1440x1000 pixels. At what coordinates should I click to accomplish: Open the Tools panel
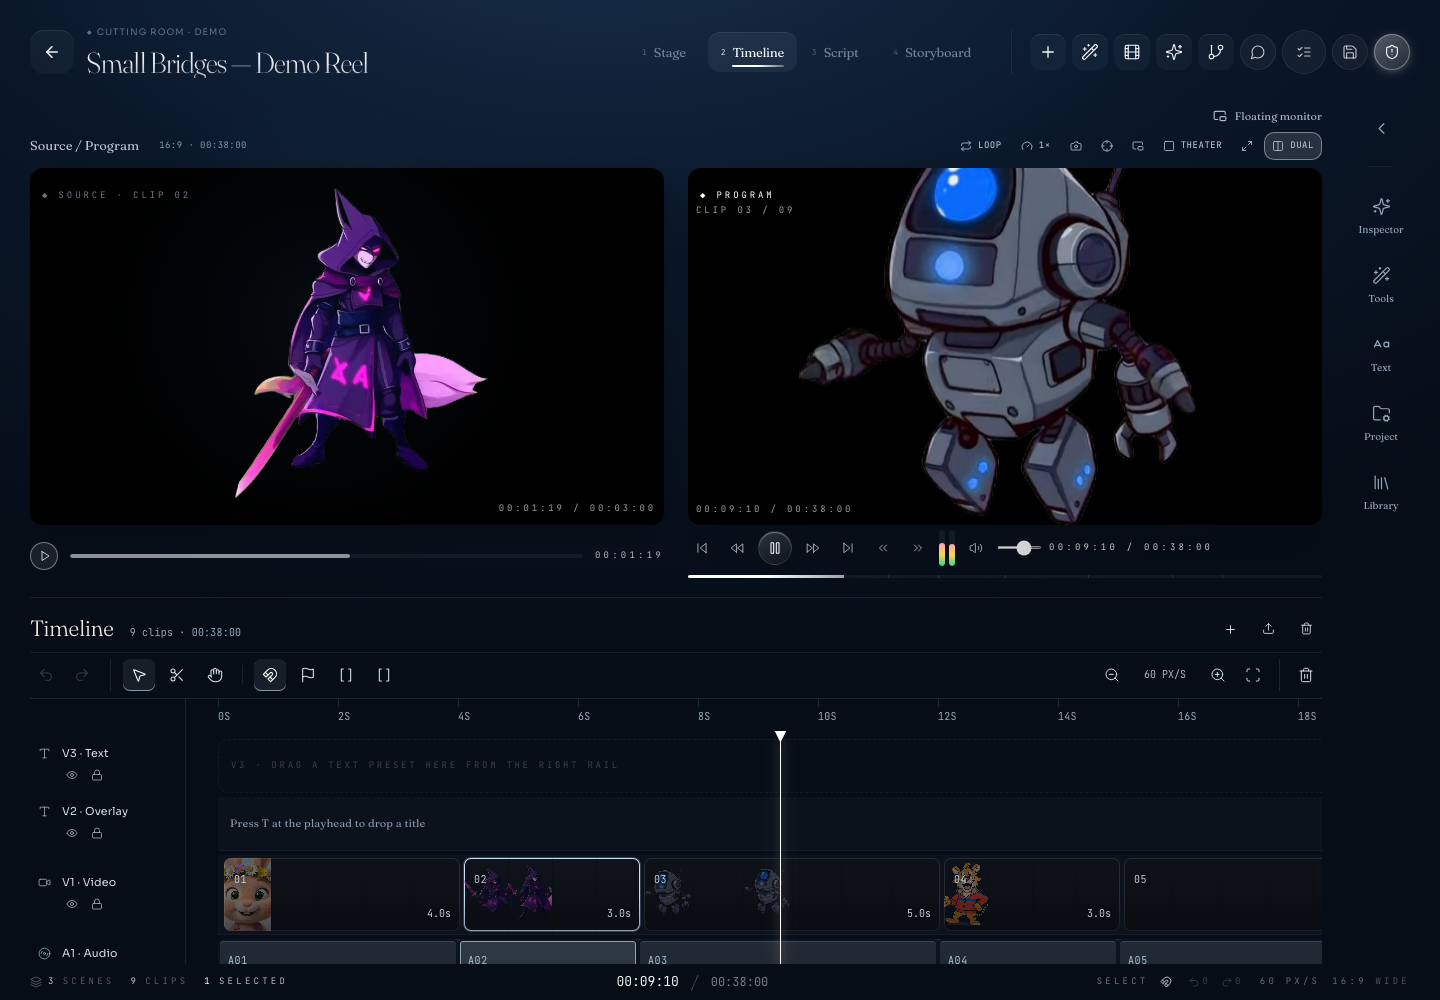pyautogui.click(x=1381, y=284)
